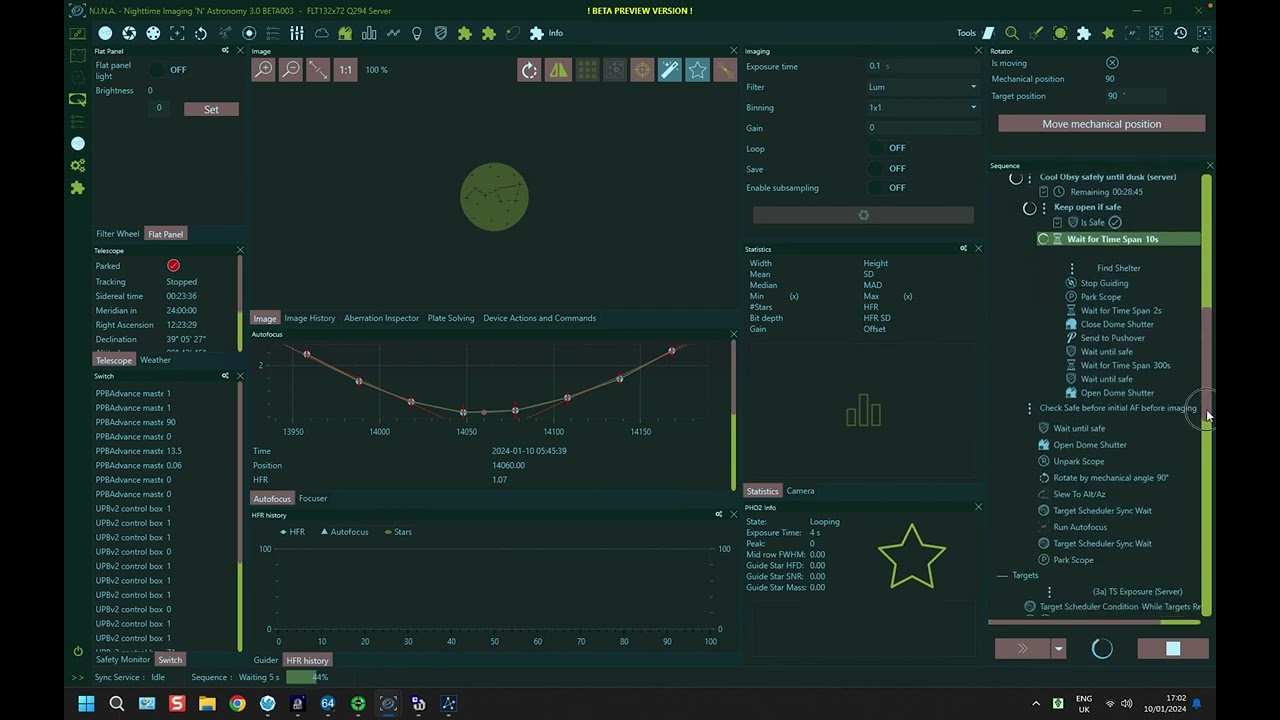Viewport: 1280px width, 720px height.
Task: Switch to the Plate Solving tab
Action: (451, 318)
